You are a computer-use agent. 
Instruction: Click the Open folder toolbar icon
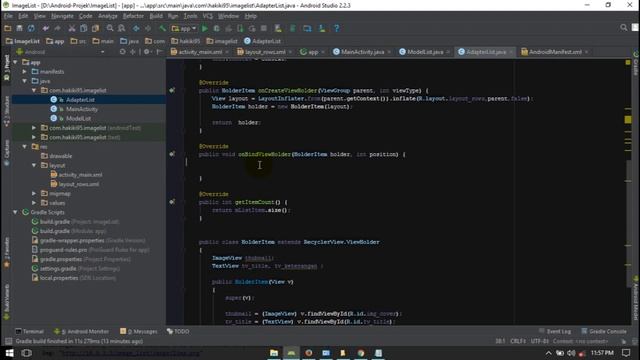8,28
